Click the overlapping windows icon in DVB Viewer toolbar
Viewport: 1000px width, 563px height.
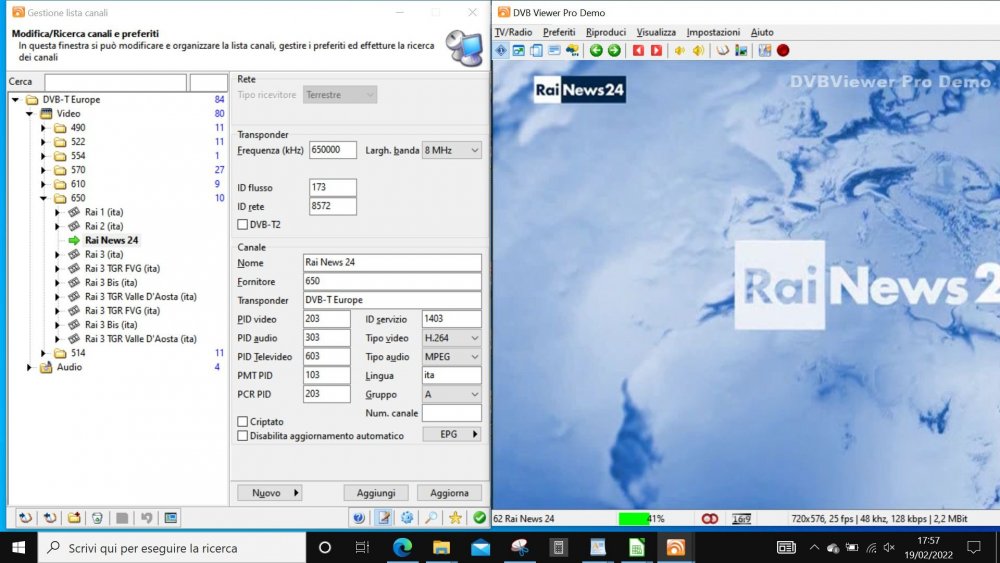[x=536, y=50]
